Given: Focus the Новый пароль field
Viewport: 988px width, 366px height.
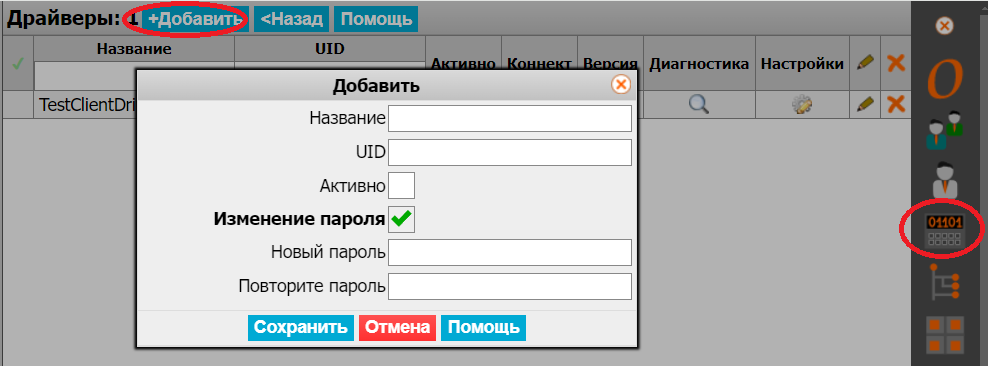Looking at the screenshot, I should 510,253.
